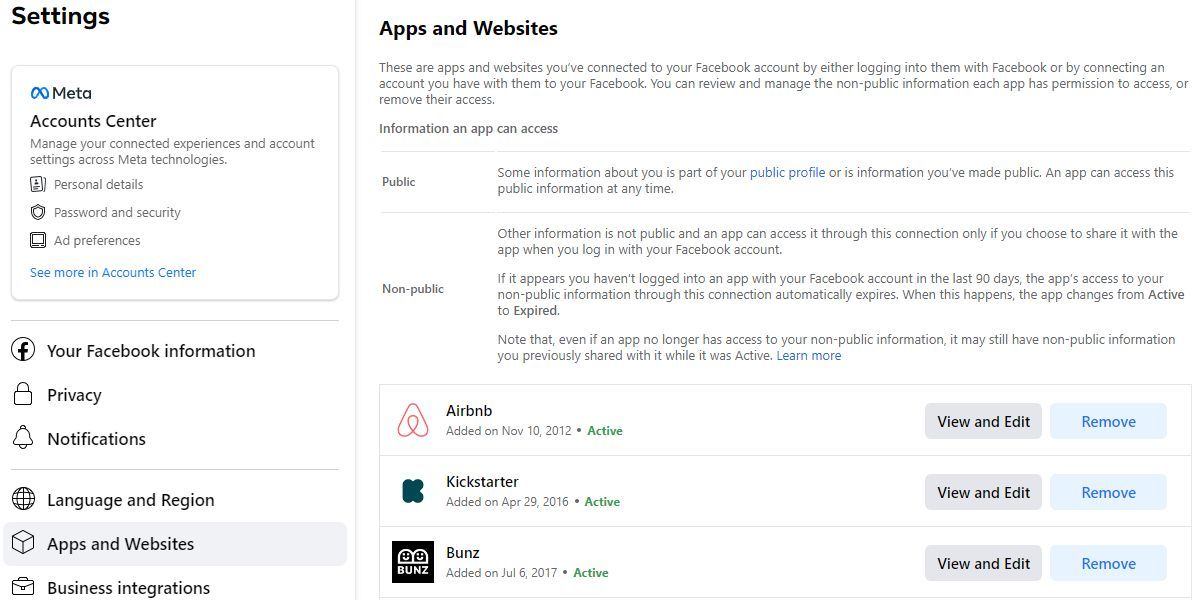Click the Personal details icon
The height and width of the screenshot is (600, 1200).
[x=39, y=184]
